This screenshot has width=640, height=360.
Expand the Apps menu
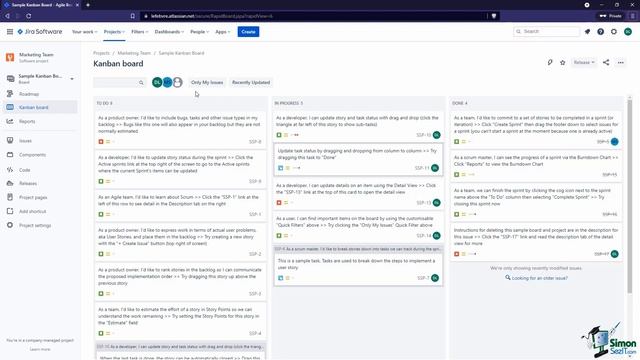(x=222, y=32)
